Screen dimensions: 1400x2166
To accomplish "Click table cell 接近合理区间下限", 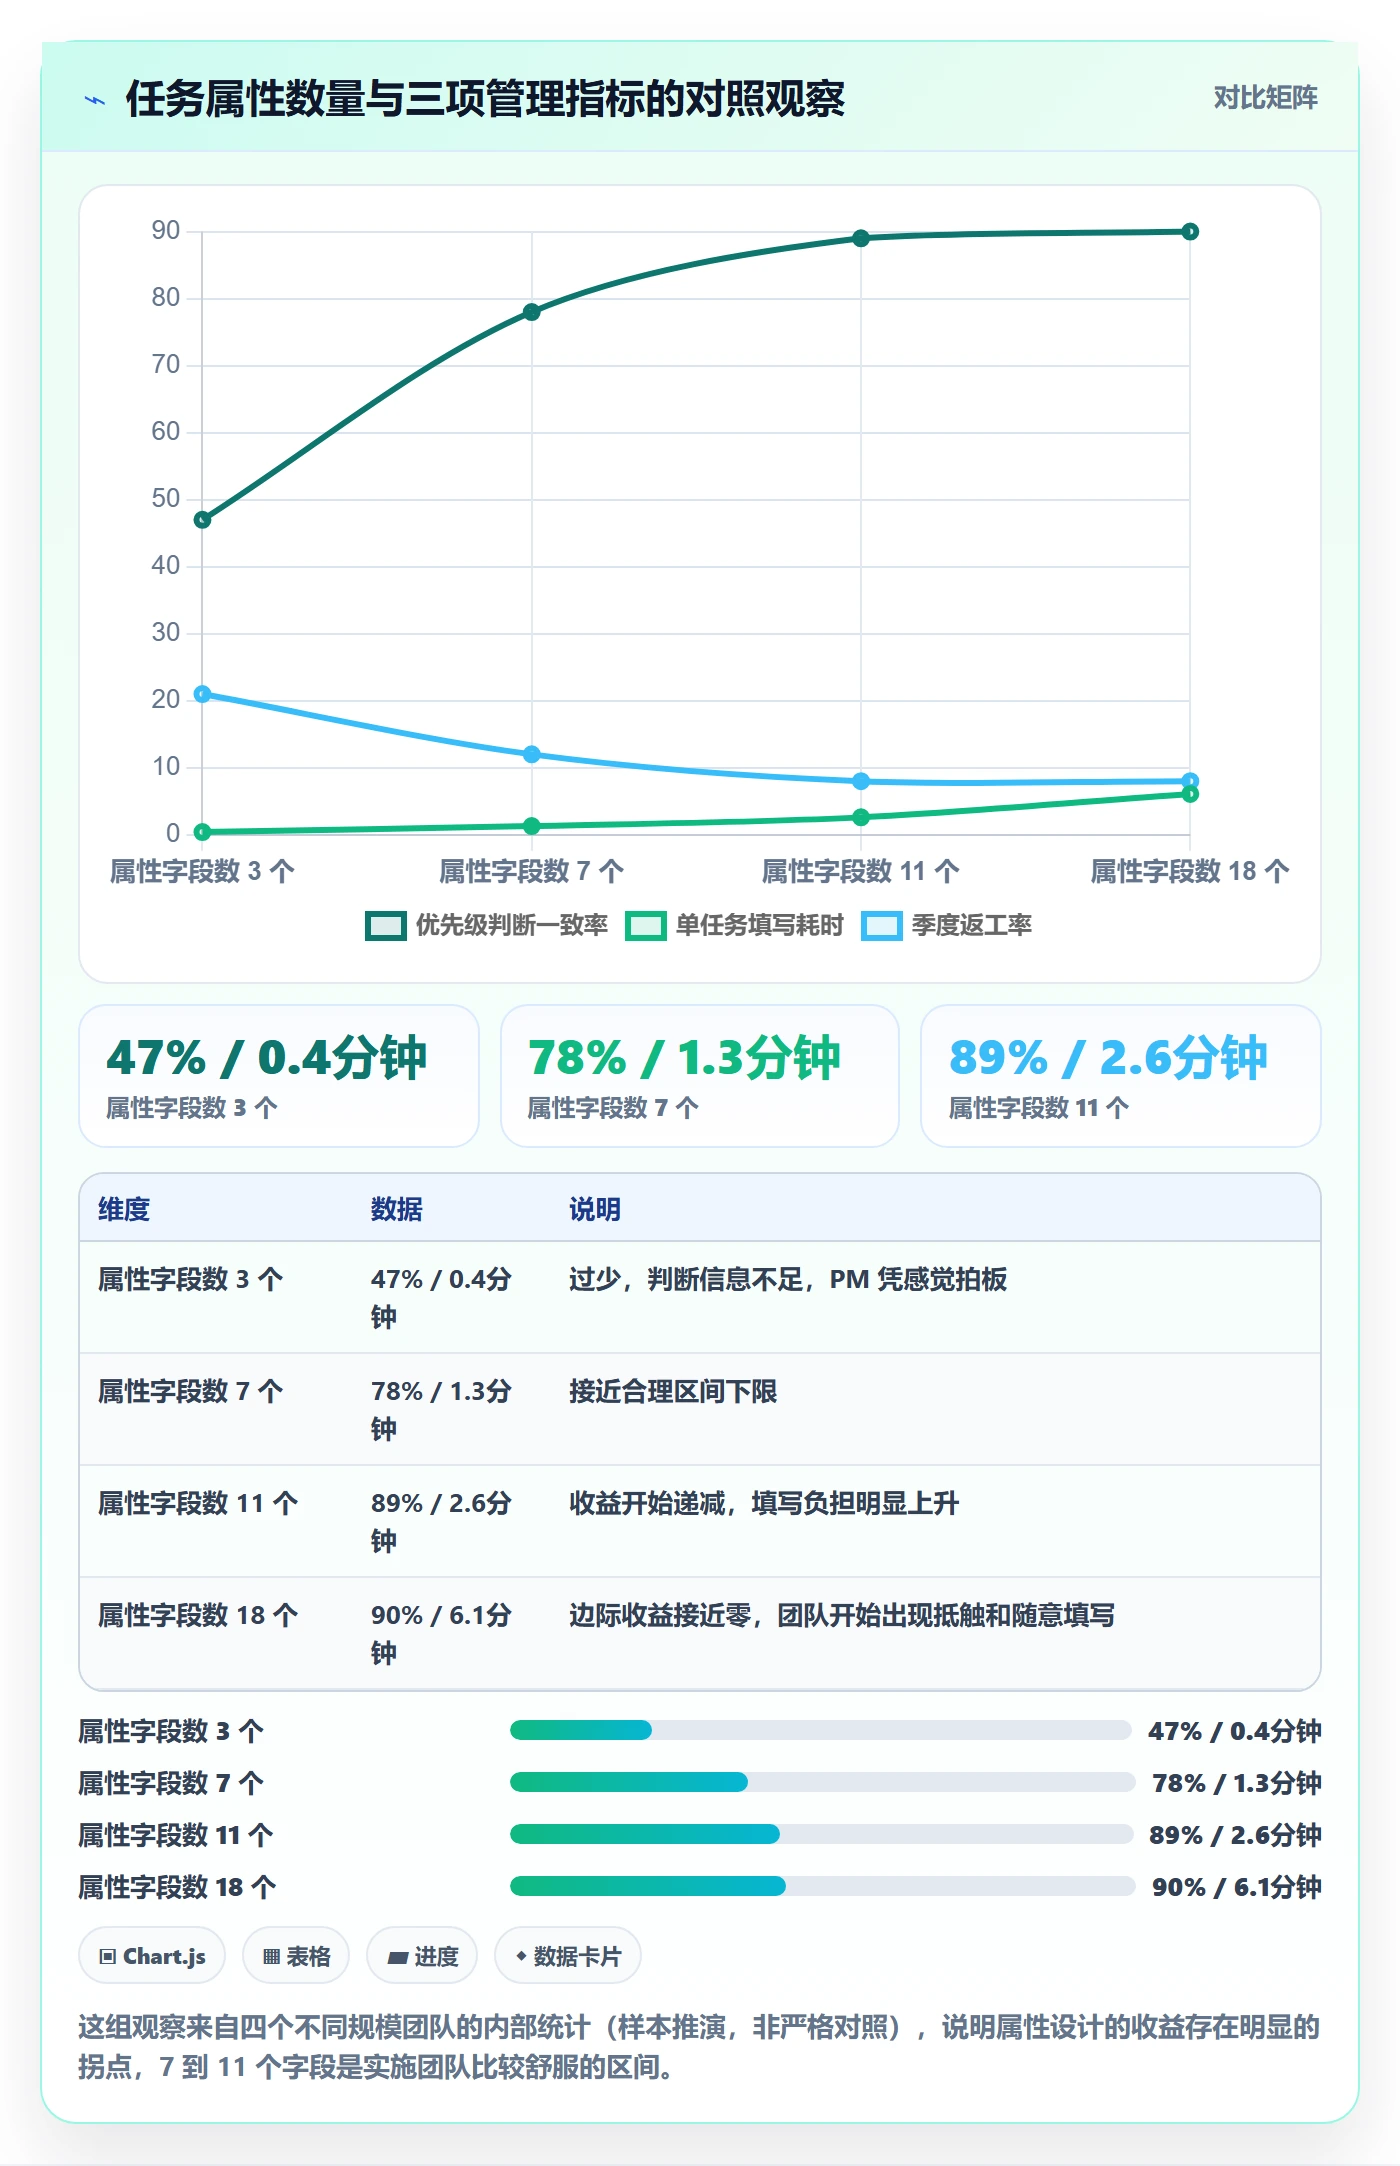I will [x=673, y=1391].
